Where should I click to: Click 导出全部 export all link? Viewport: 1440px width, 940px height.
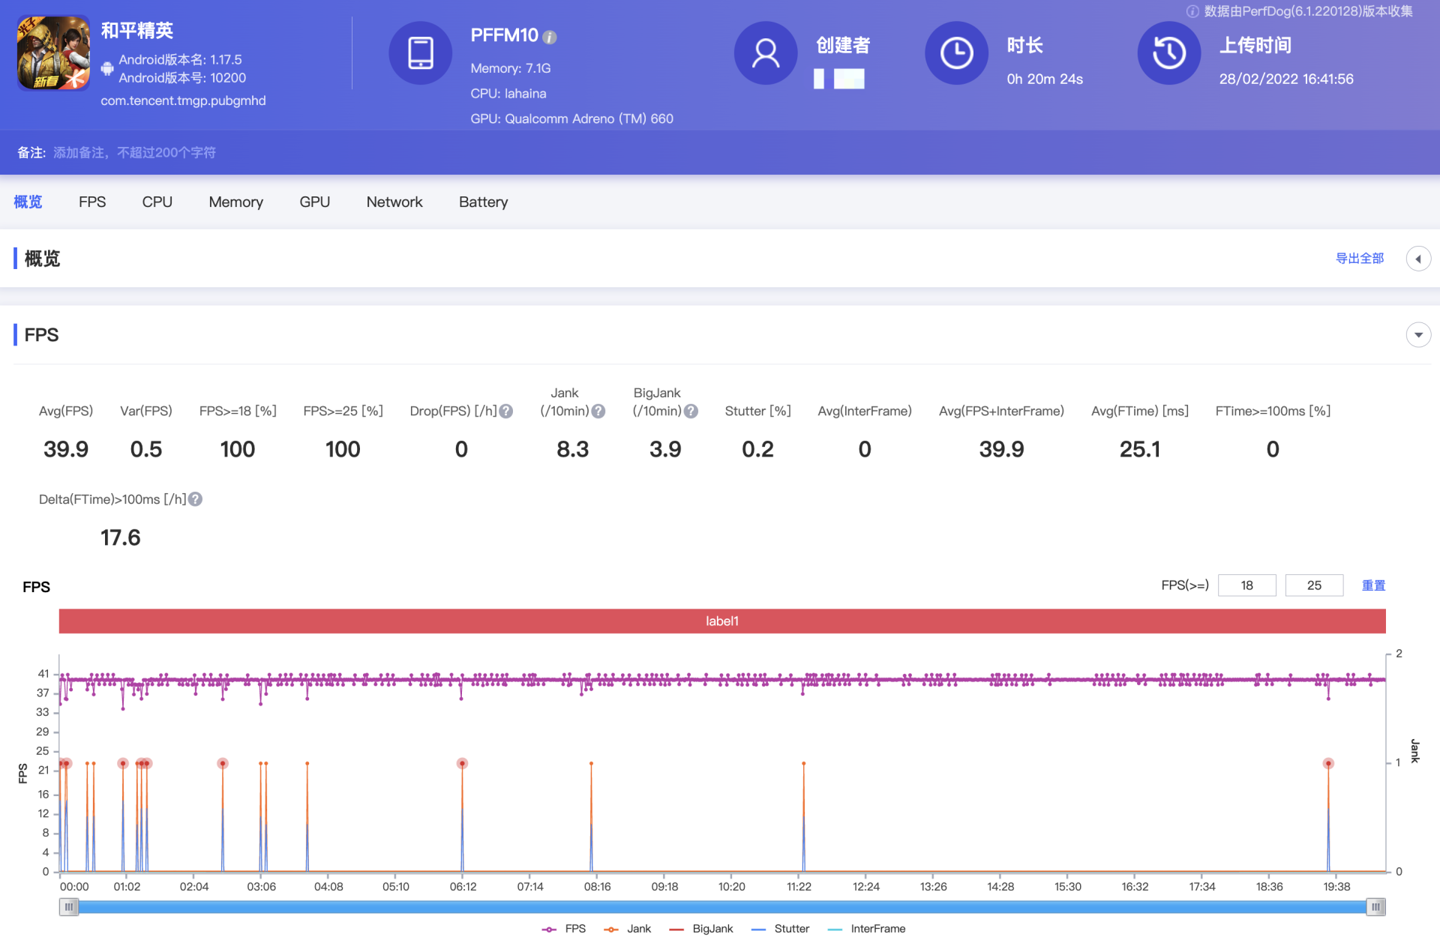(x=1359, y=259)
